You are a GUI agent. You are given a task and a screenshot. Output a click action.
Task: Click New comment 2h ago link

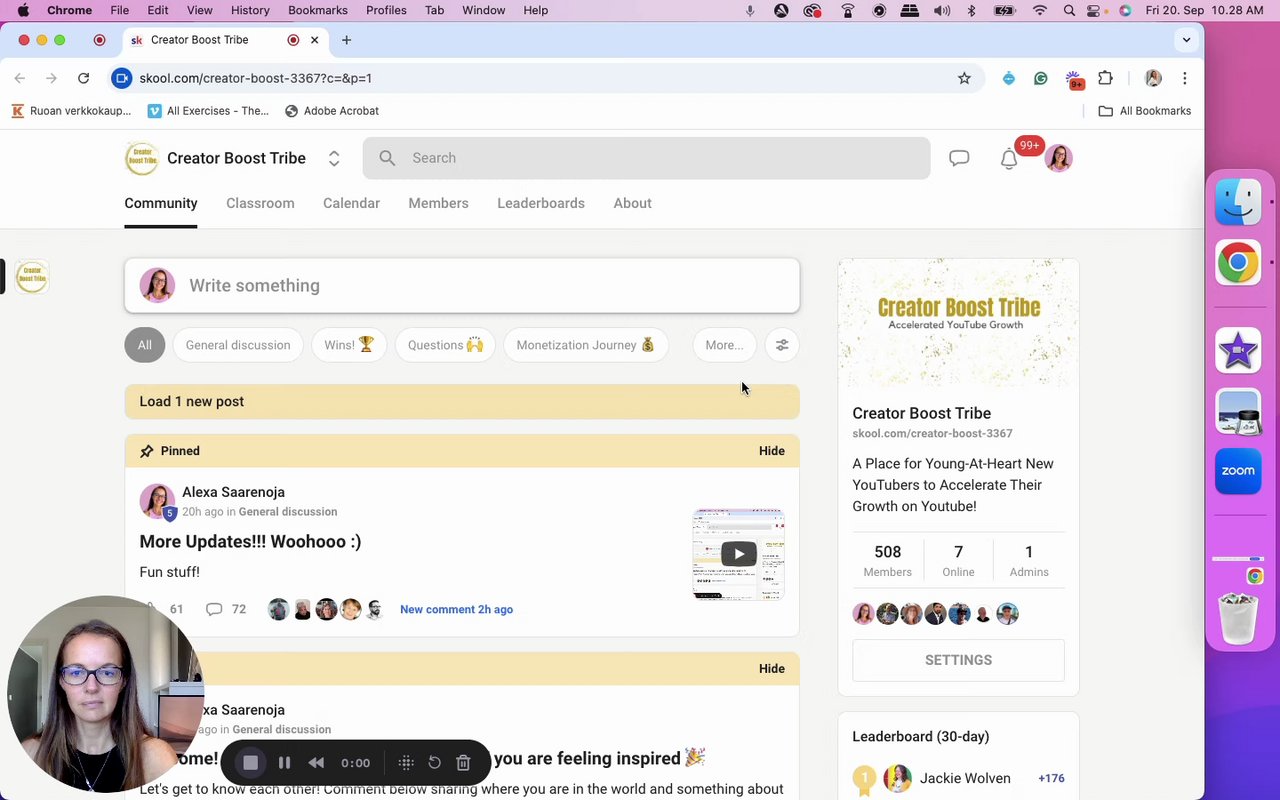click(x=456, y=609)
